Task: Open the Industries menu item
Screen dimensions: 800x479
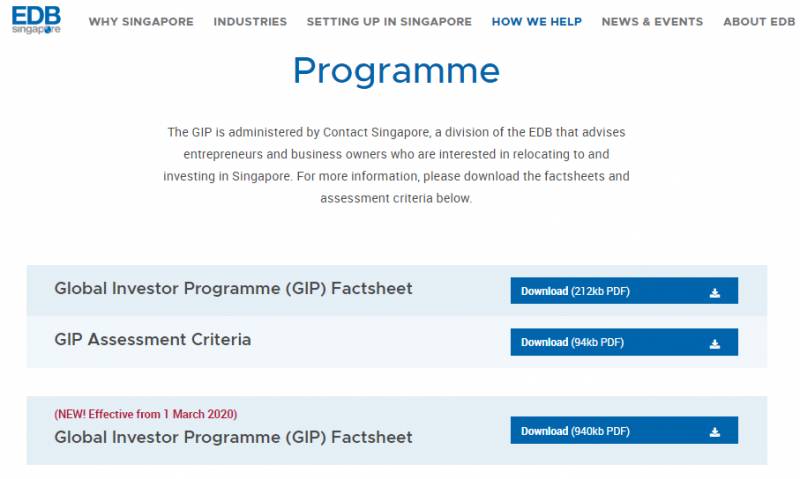Action: pyautogui.click(x=250, y=22)
